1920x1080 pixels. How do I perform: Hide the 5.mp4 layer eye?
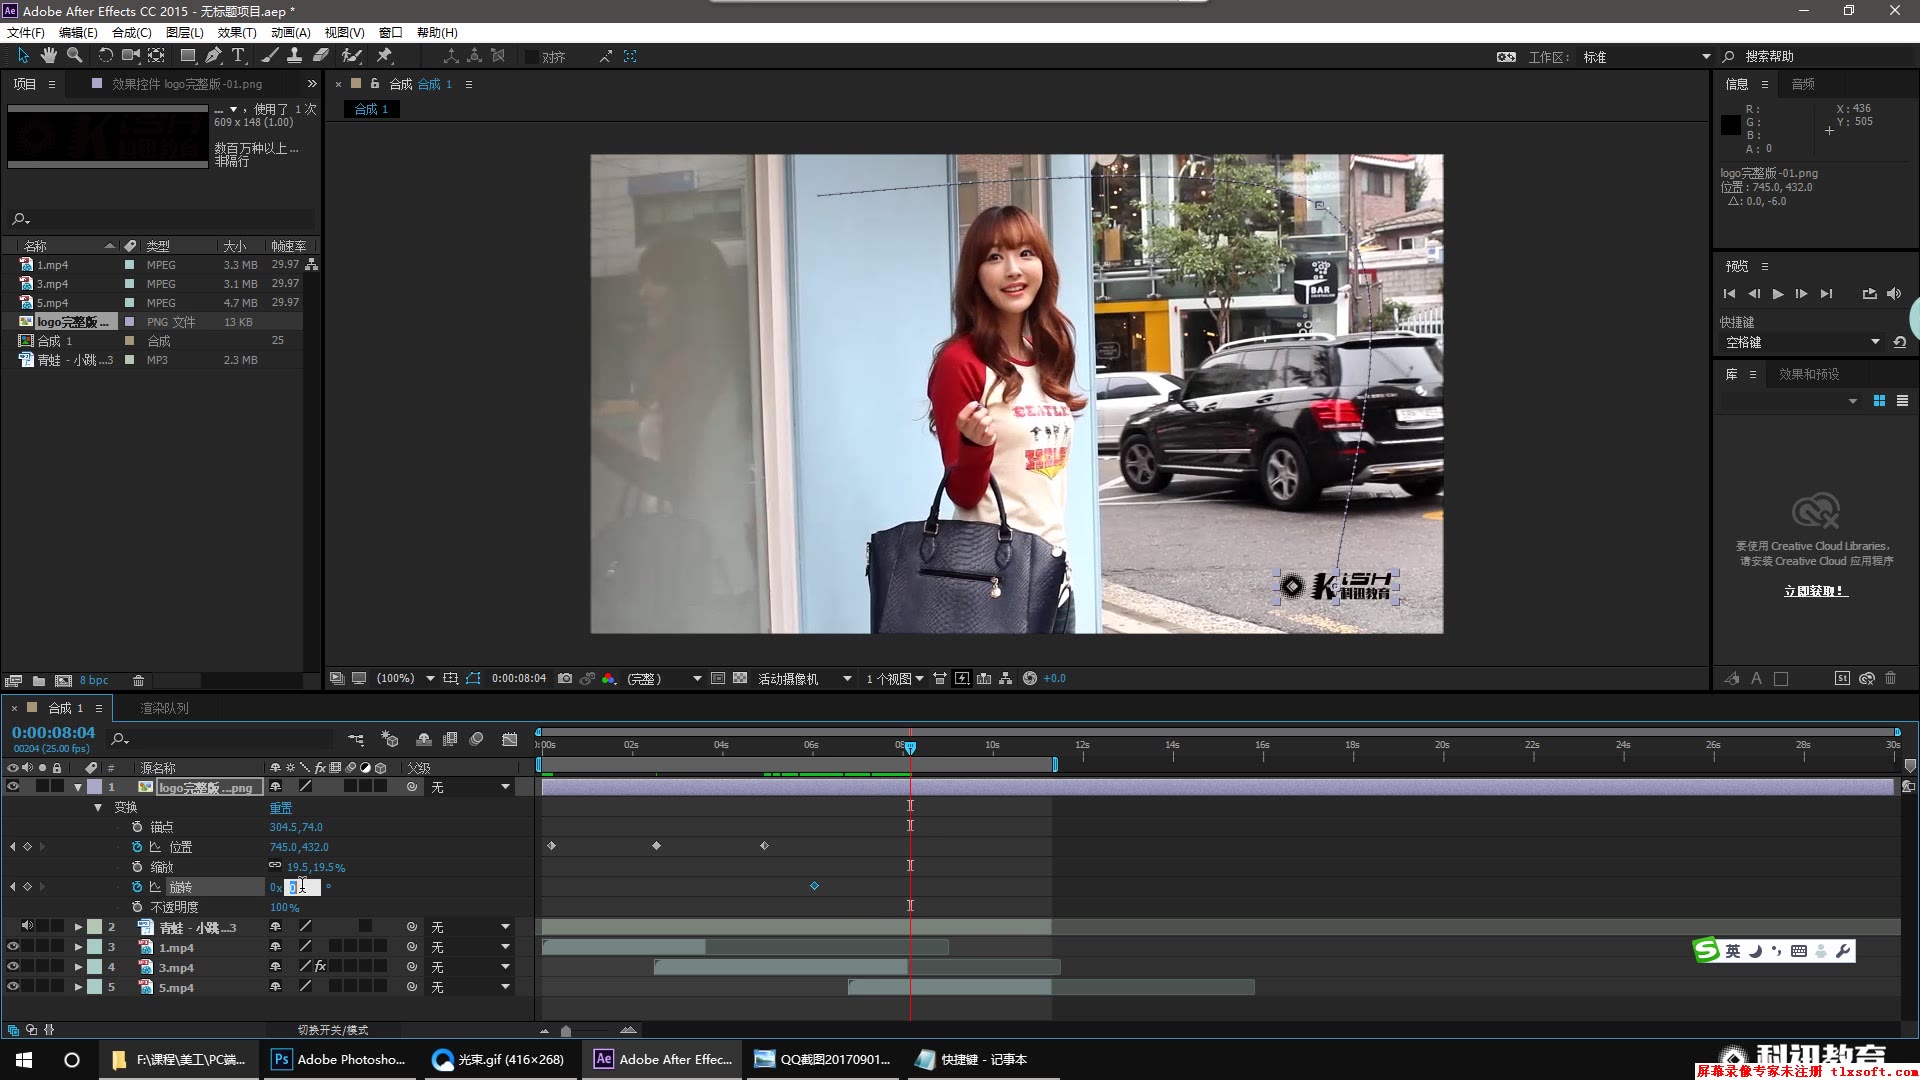(x=13, y=987)
